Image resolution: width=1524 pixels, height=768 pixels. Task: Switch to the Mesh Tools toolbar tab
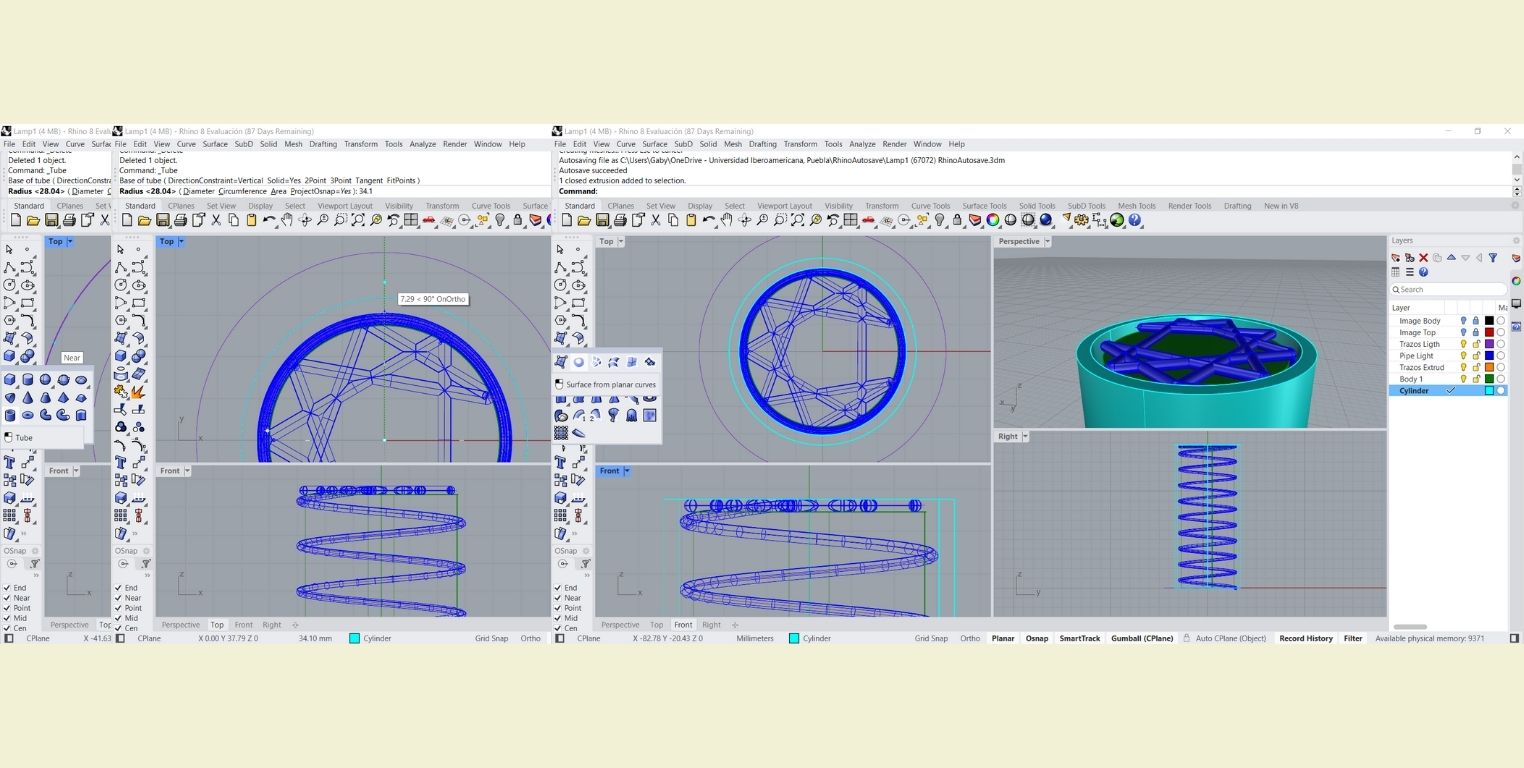(1136, 206)
